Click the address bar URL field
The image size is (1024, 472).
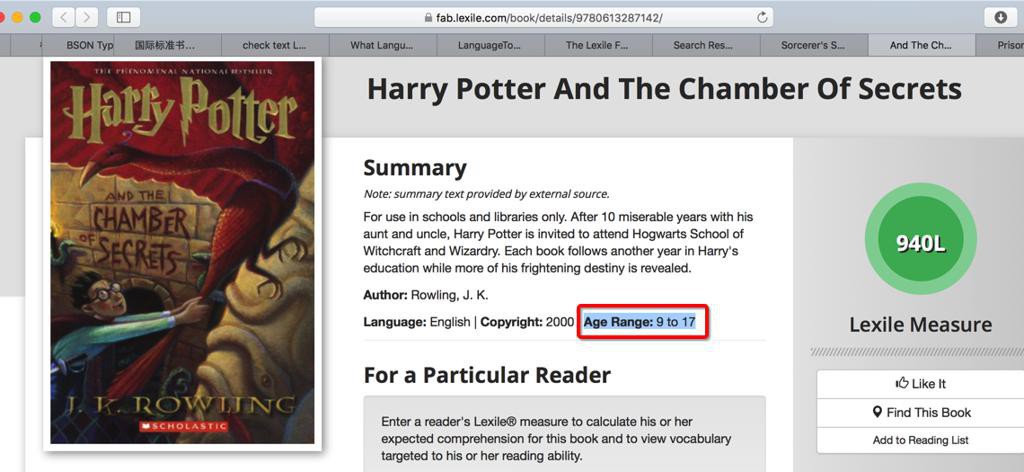click(543, 18)
